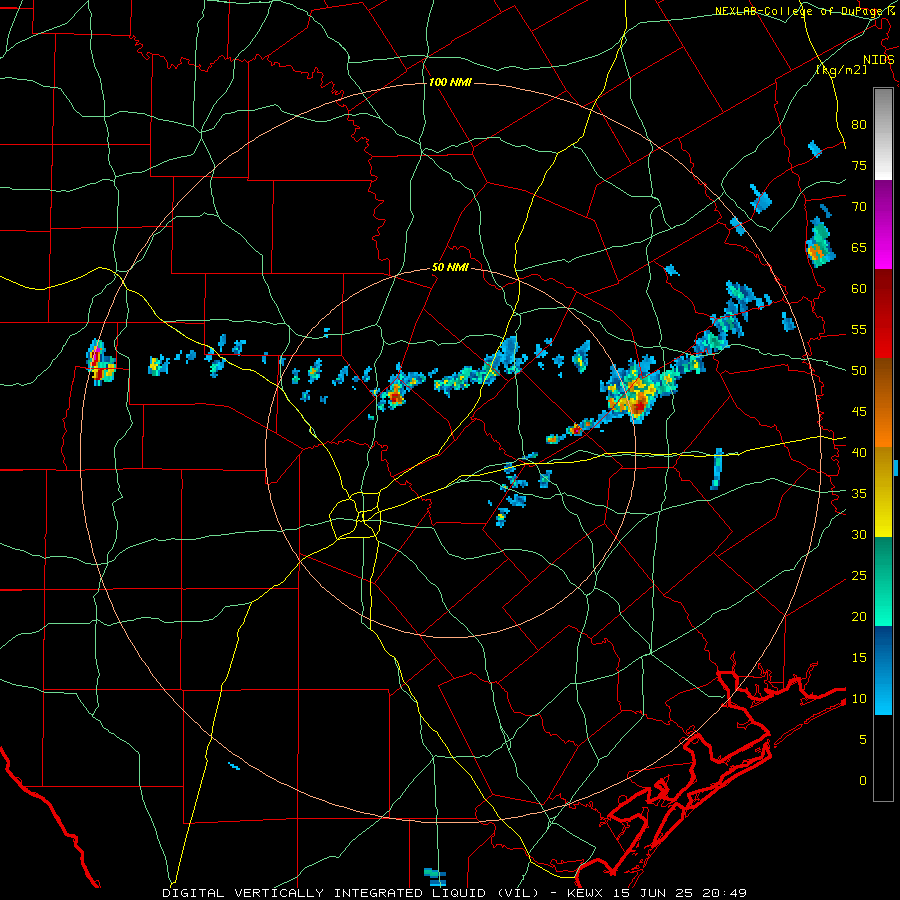This screenshot has width=900, height=900.
Task: Click the 25 value on the color scale
Action: point(859,576)
